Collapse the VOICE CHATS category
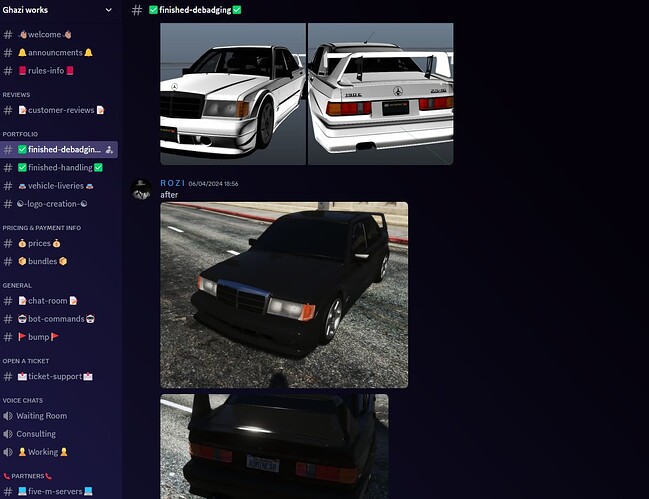 coord(22,400)
